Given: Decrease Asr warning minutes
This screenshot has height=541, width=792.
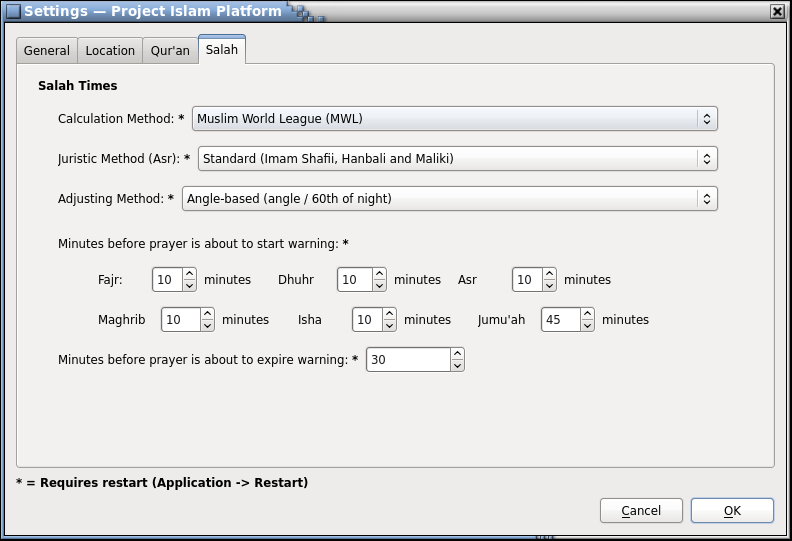Looking at the screenshot, I should (x=550, y=285).
